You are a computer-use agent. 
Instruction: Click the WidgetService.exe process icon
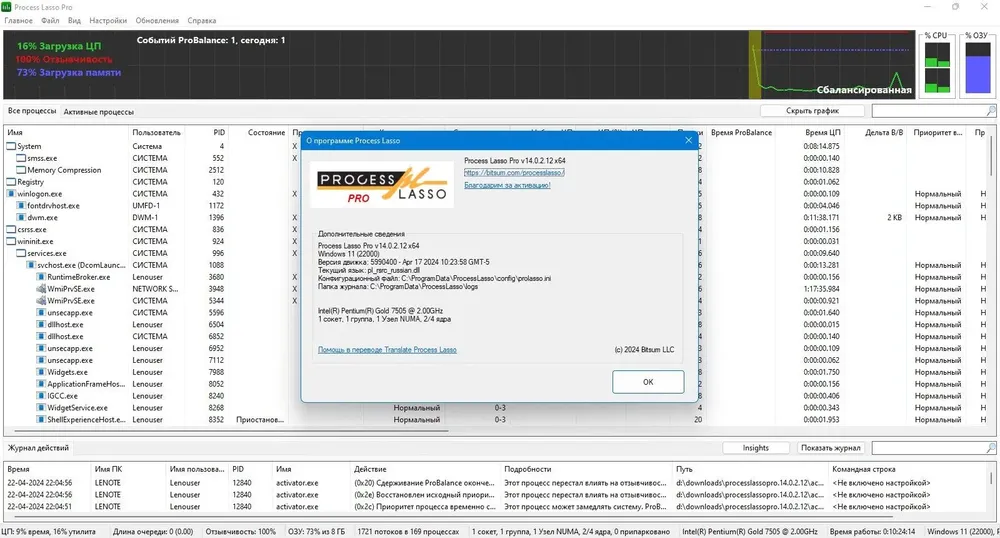[41, 408]
